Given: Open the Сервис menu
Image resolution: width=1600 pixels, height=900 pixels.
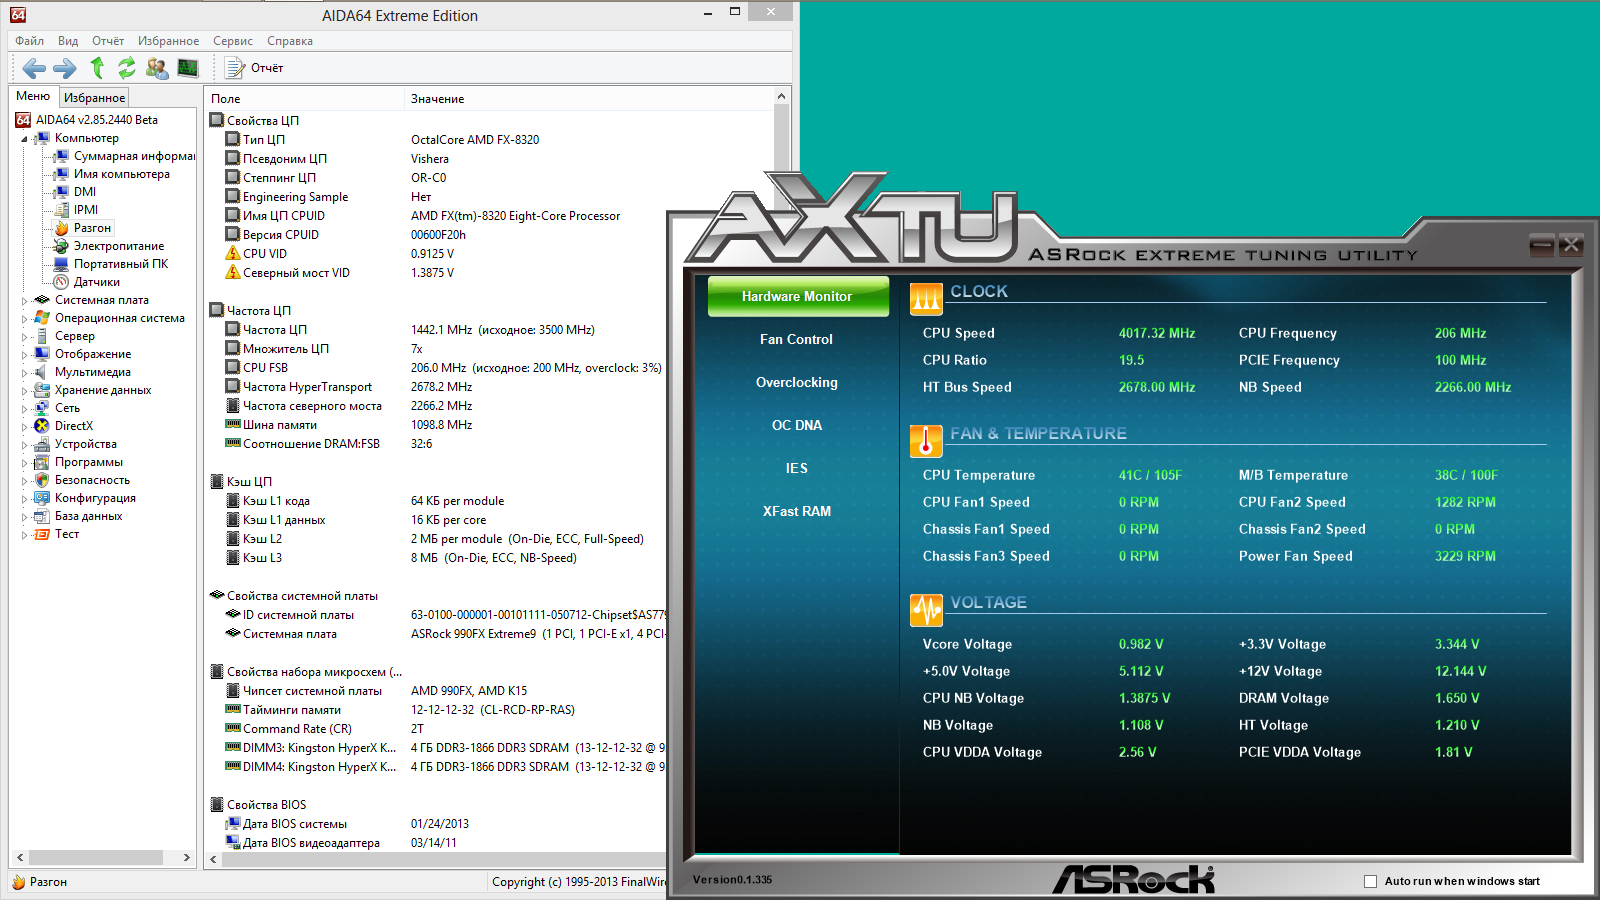Looking at the screenshot, I should point(233,41).
